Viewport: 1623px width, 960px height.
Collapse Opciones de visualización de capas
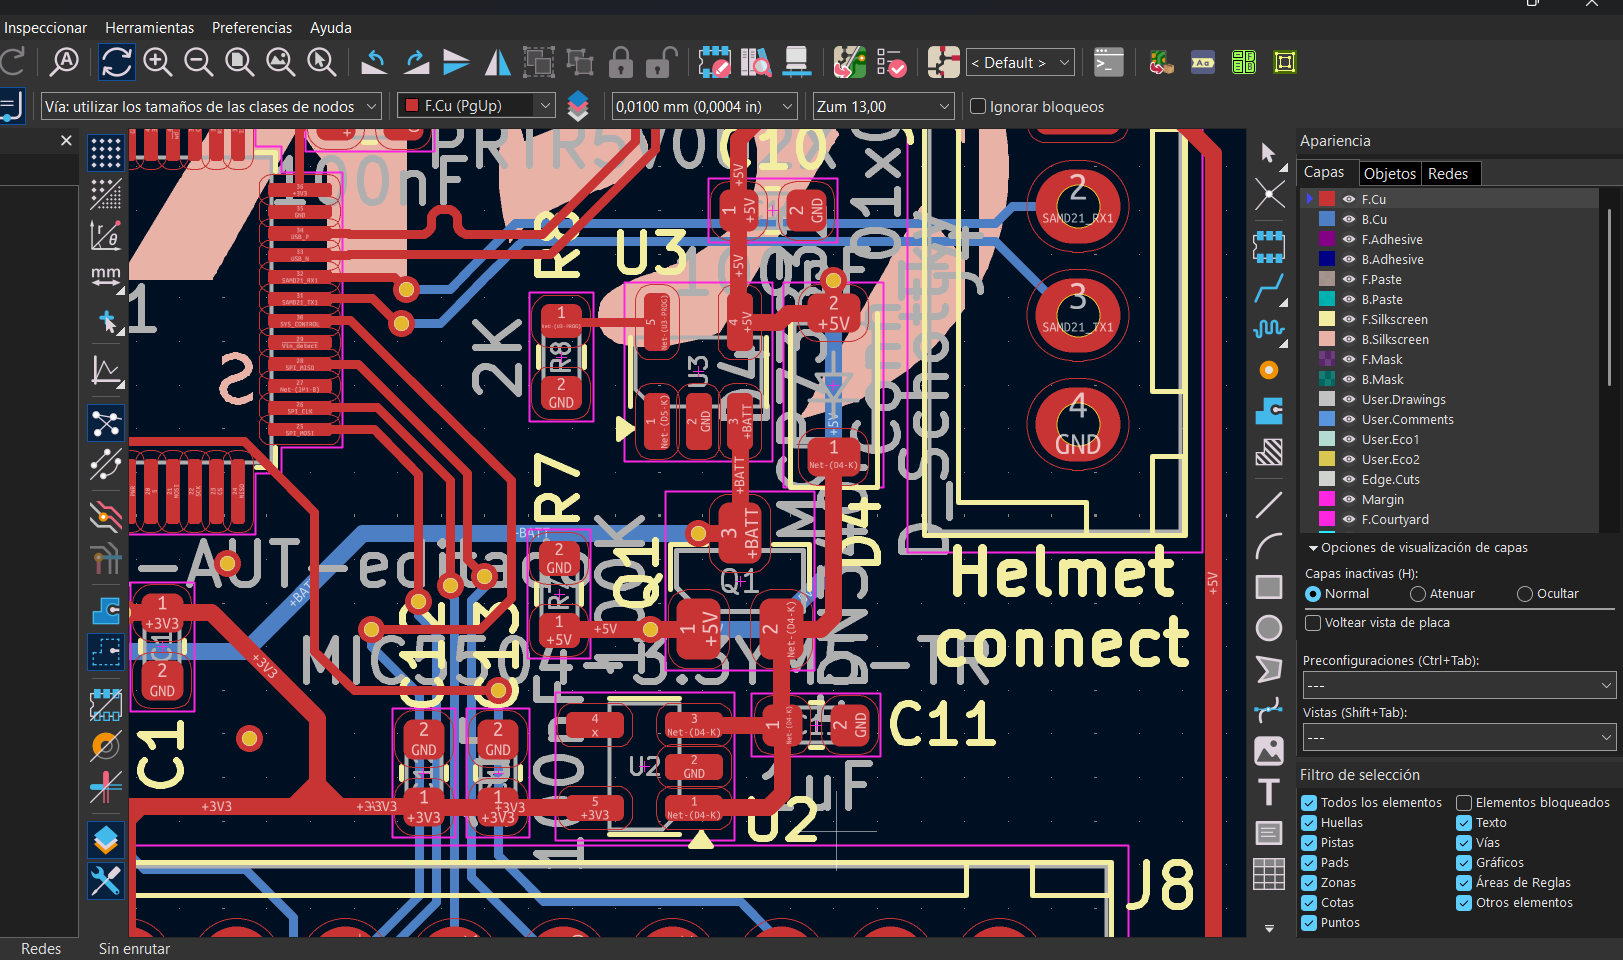1313,548
